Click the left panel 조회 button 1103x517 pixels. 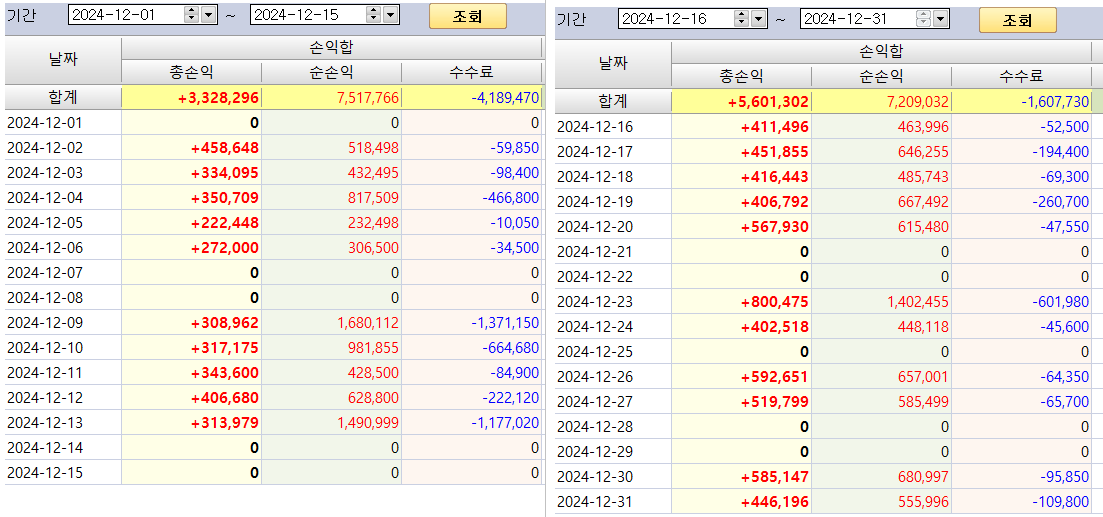[468, 15]
